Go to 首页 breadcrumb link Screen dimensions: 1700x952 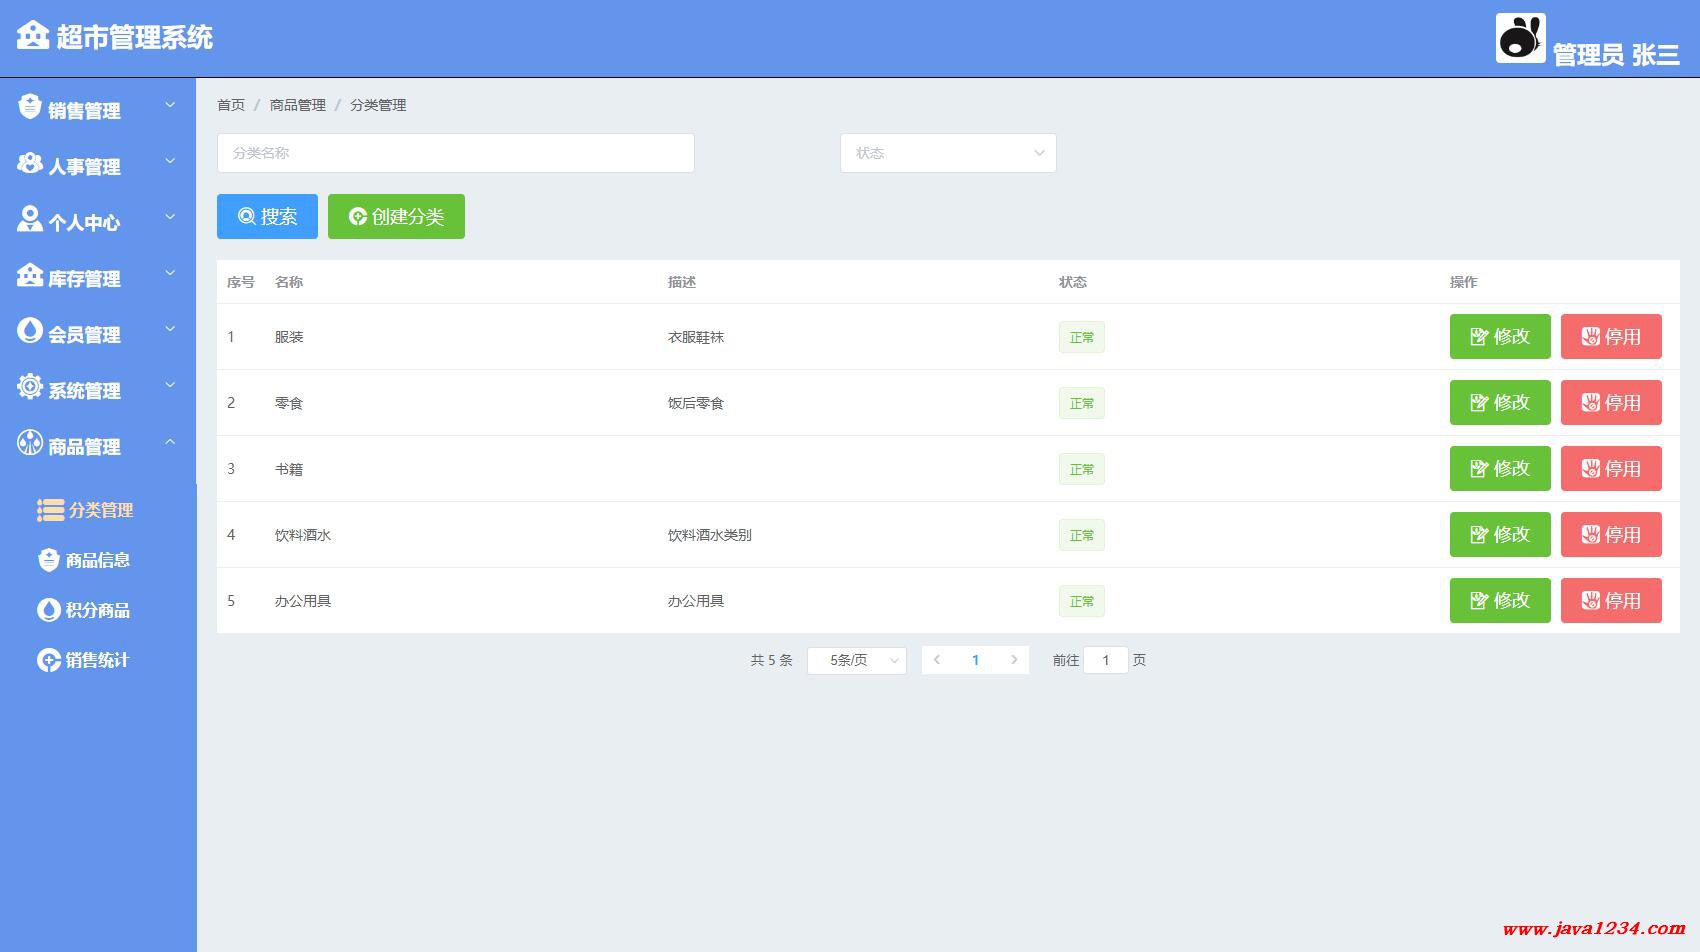(231, 105)
